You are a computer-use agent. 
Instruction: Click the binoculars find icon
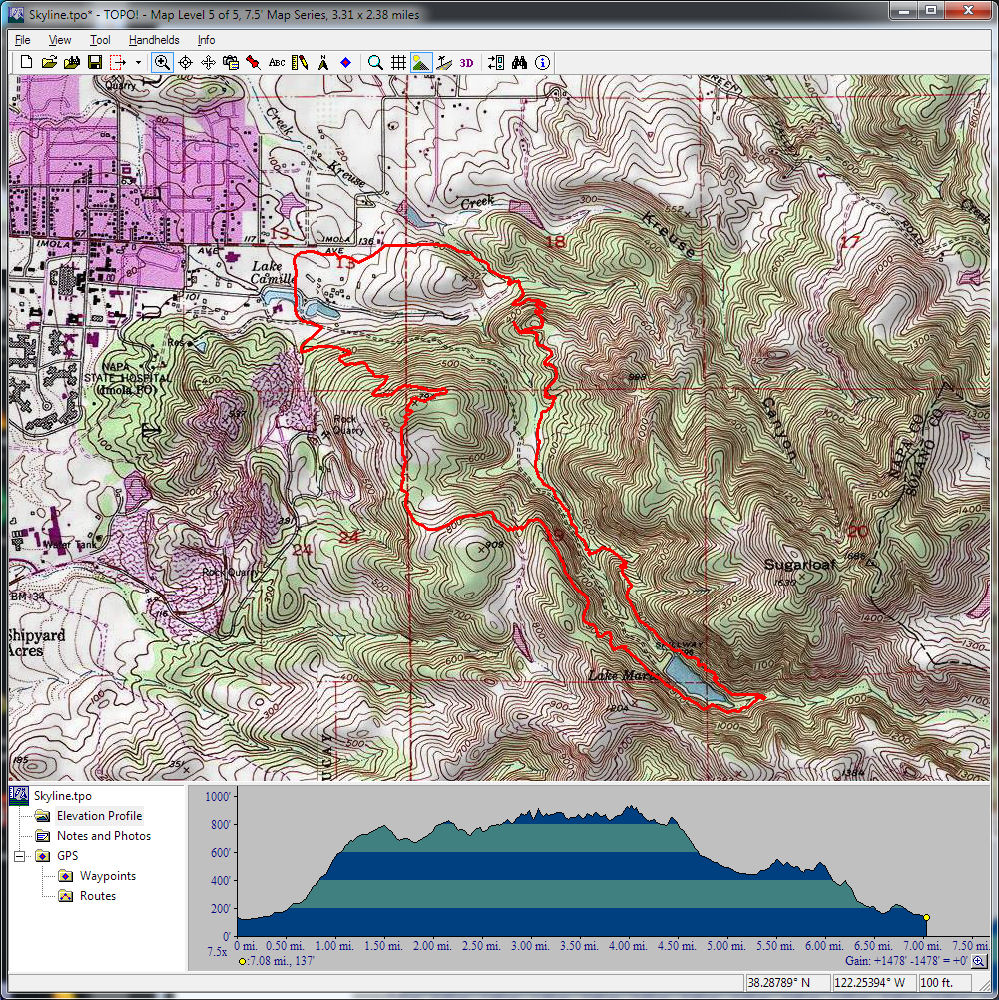click(519, 62)
